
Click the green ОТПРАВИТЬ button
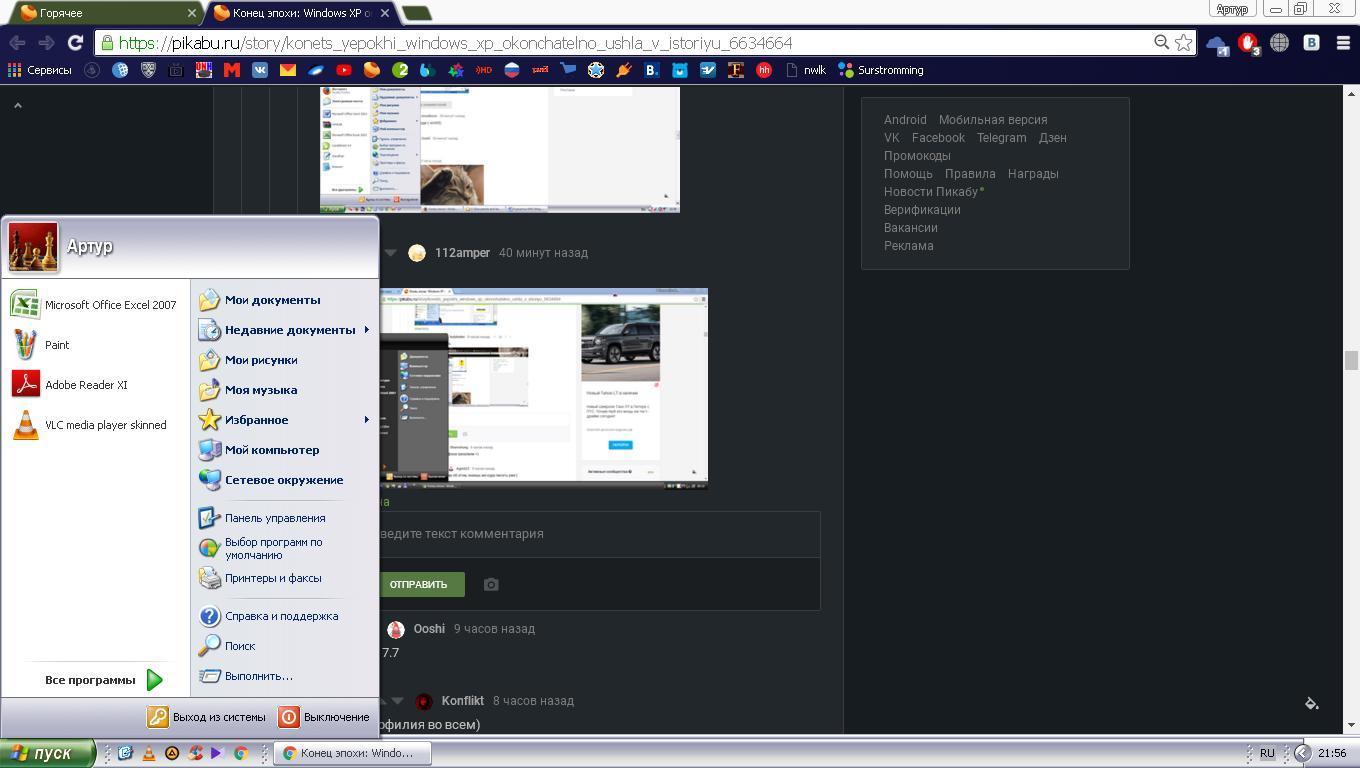coord(418,585)
